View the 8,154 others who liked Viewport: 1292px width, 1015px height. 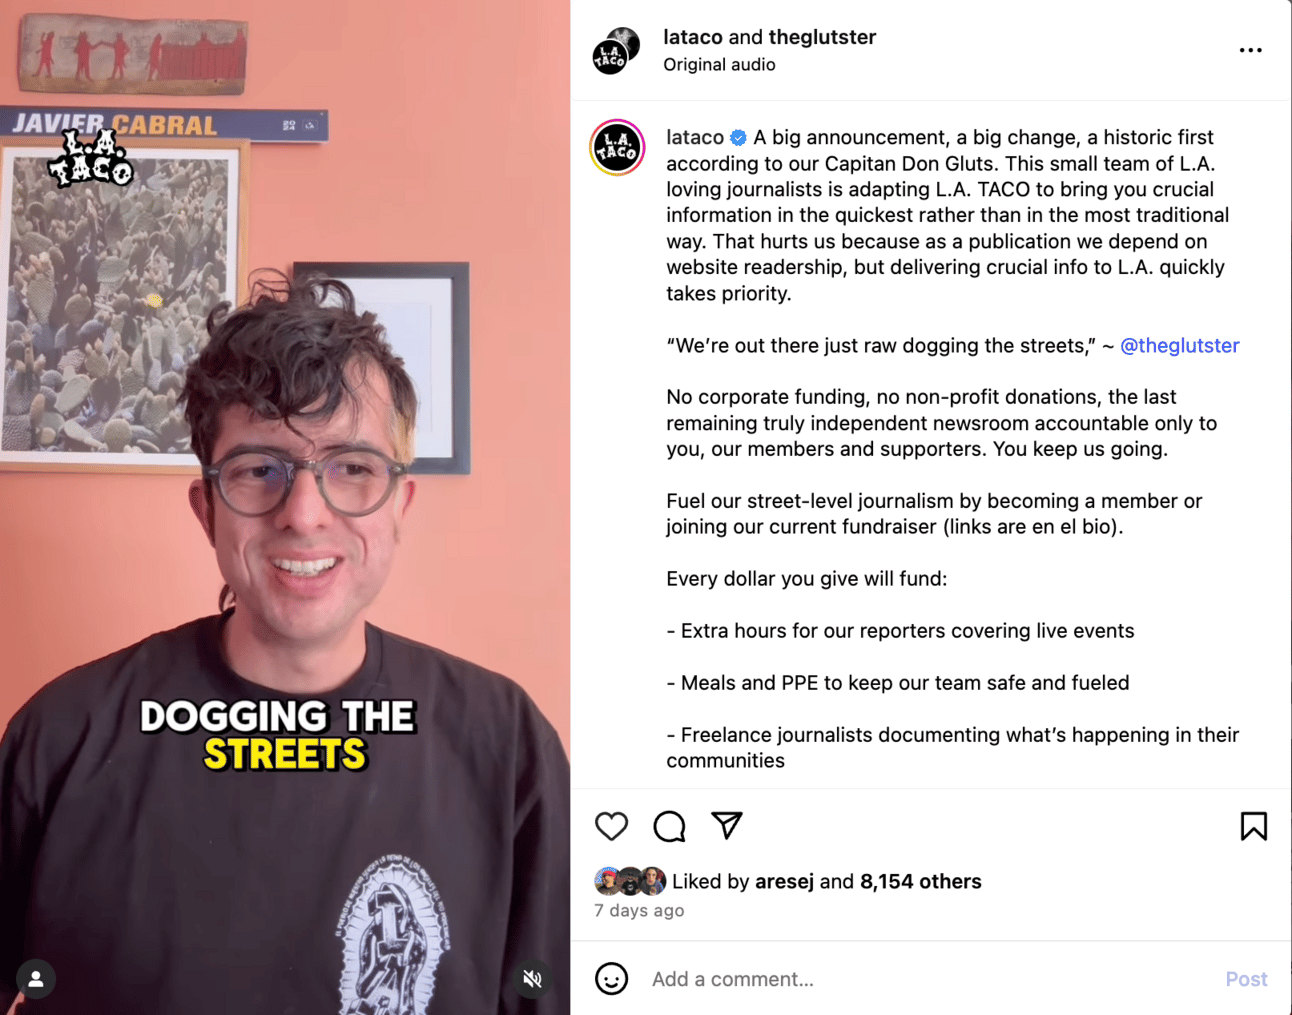[921, 881]
